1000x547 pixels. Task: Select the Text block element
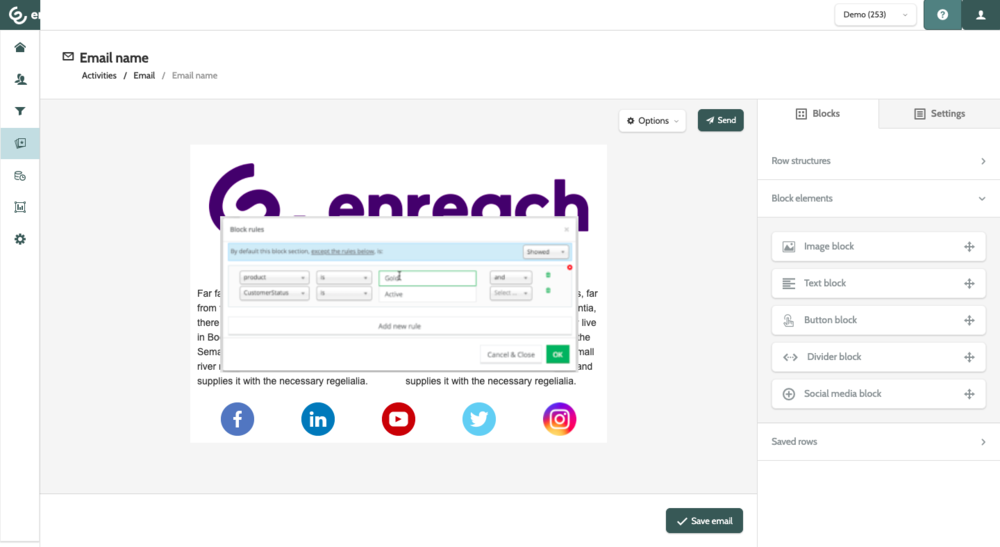coord(879,284)
